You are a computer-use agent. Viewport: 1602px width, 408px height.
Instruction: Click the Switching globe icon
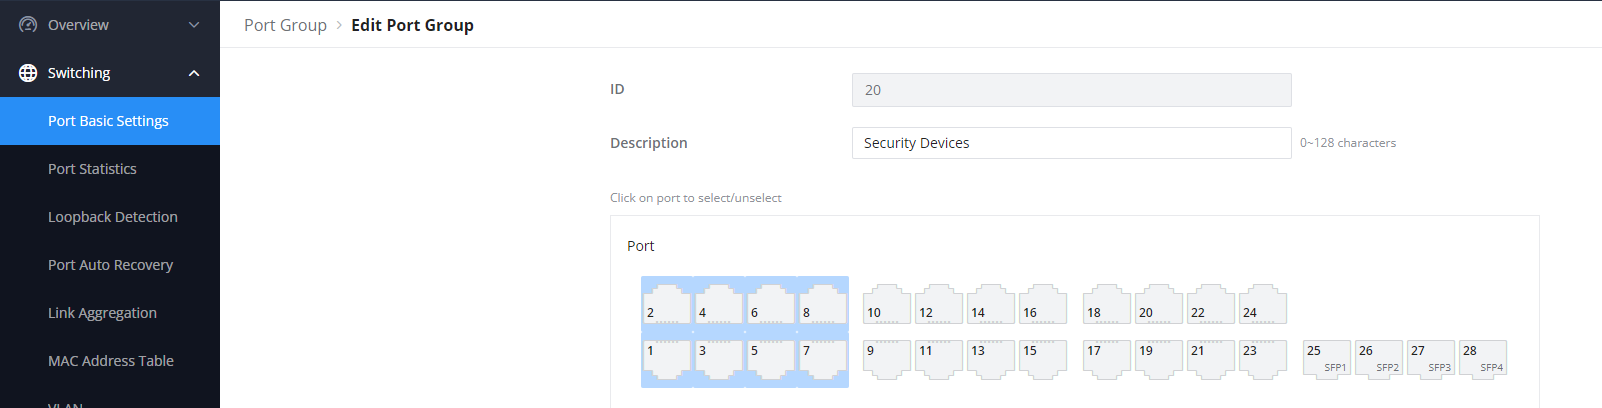[x=28, y=73]
